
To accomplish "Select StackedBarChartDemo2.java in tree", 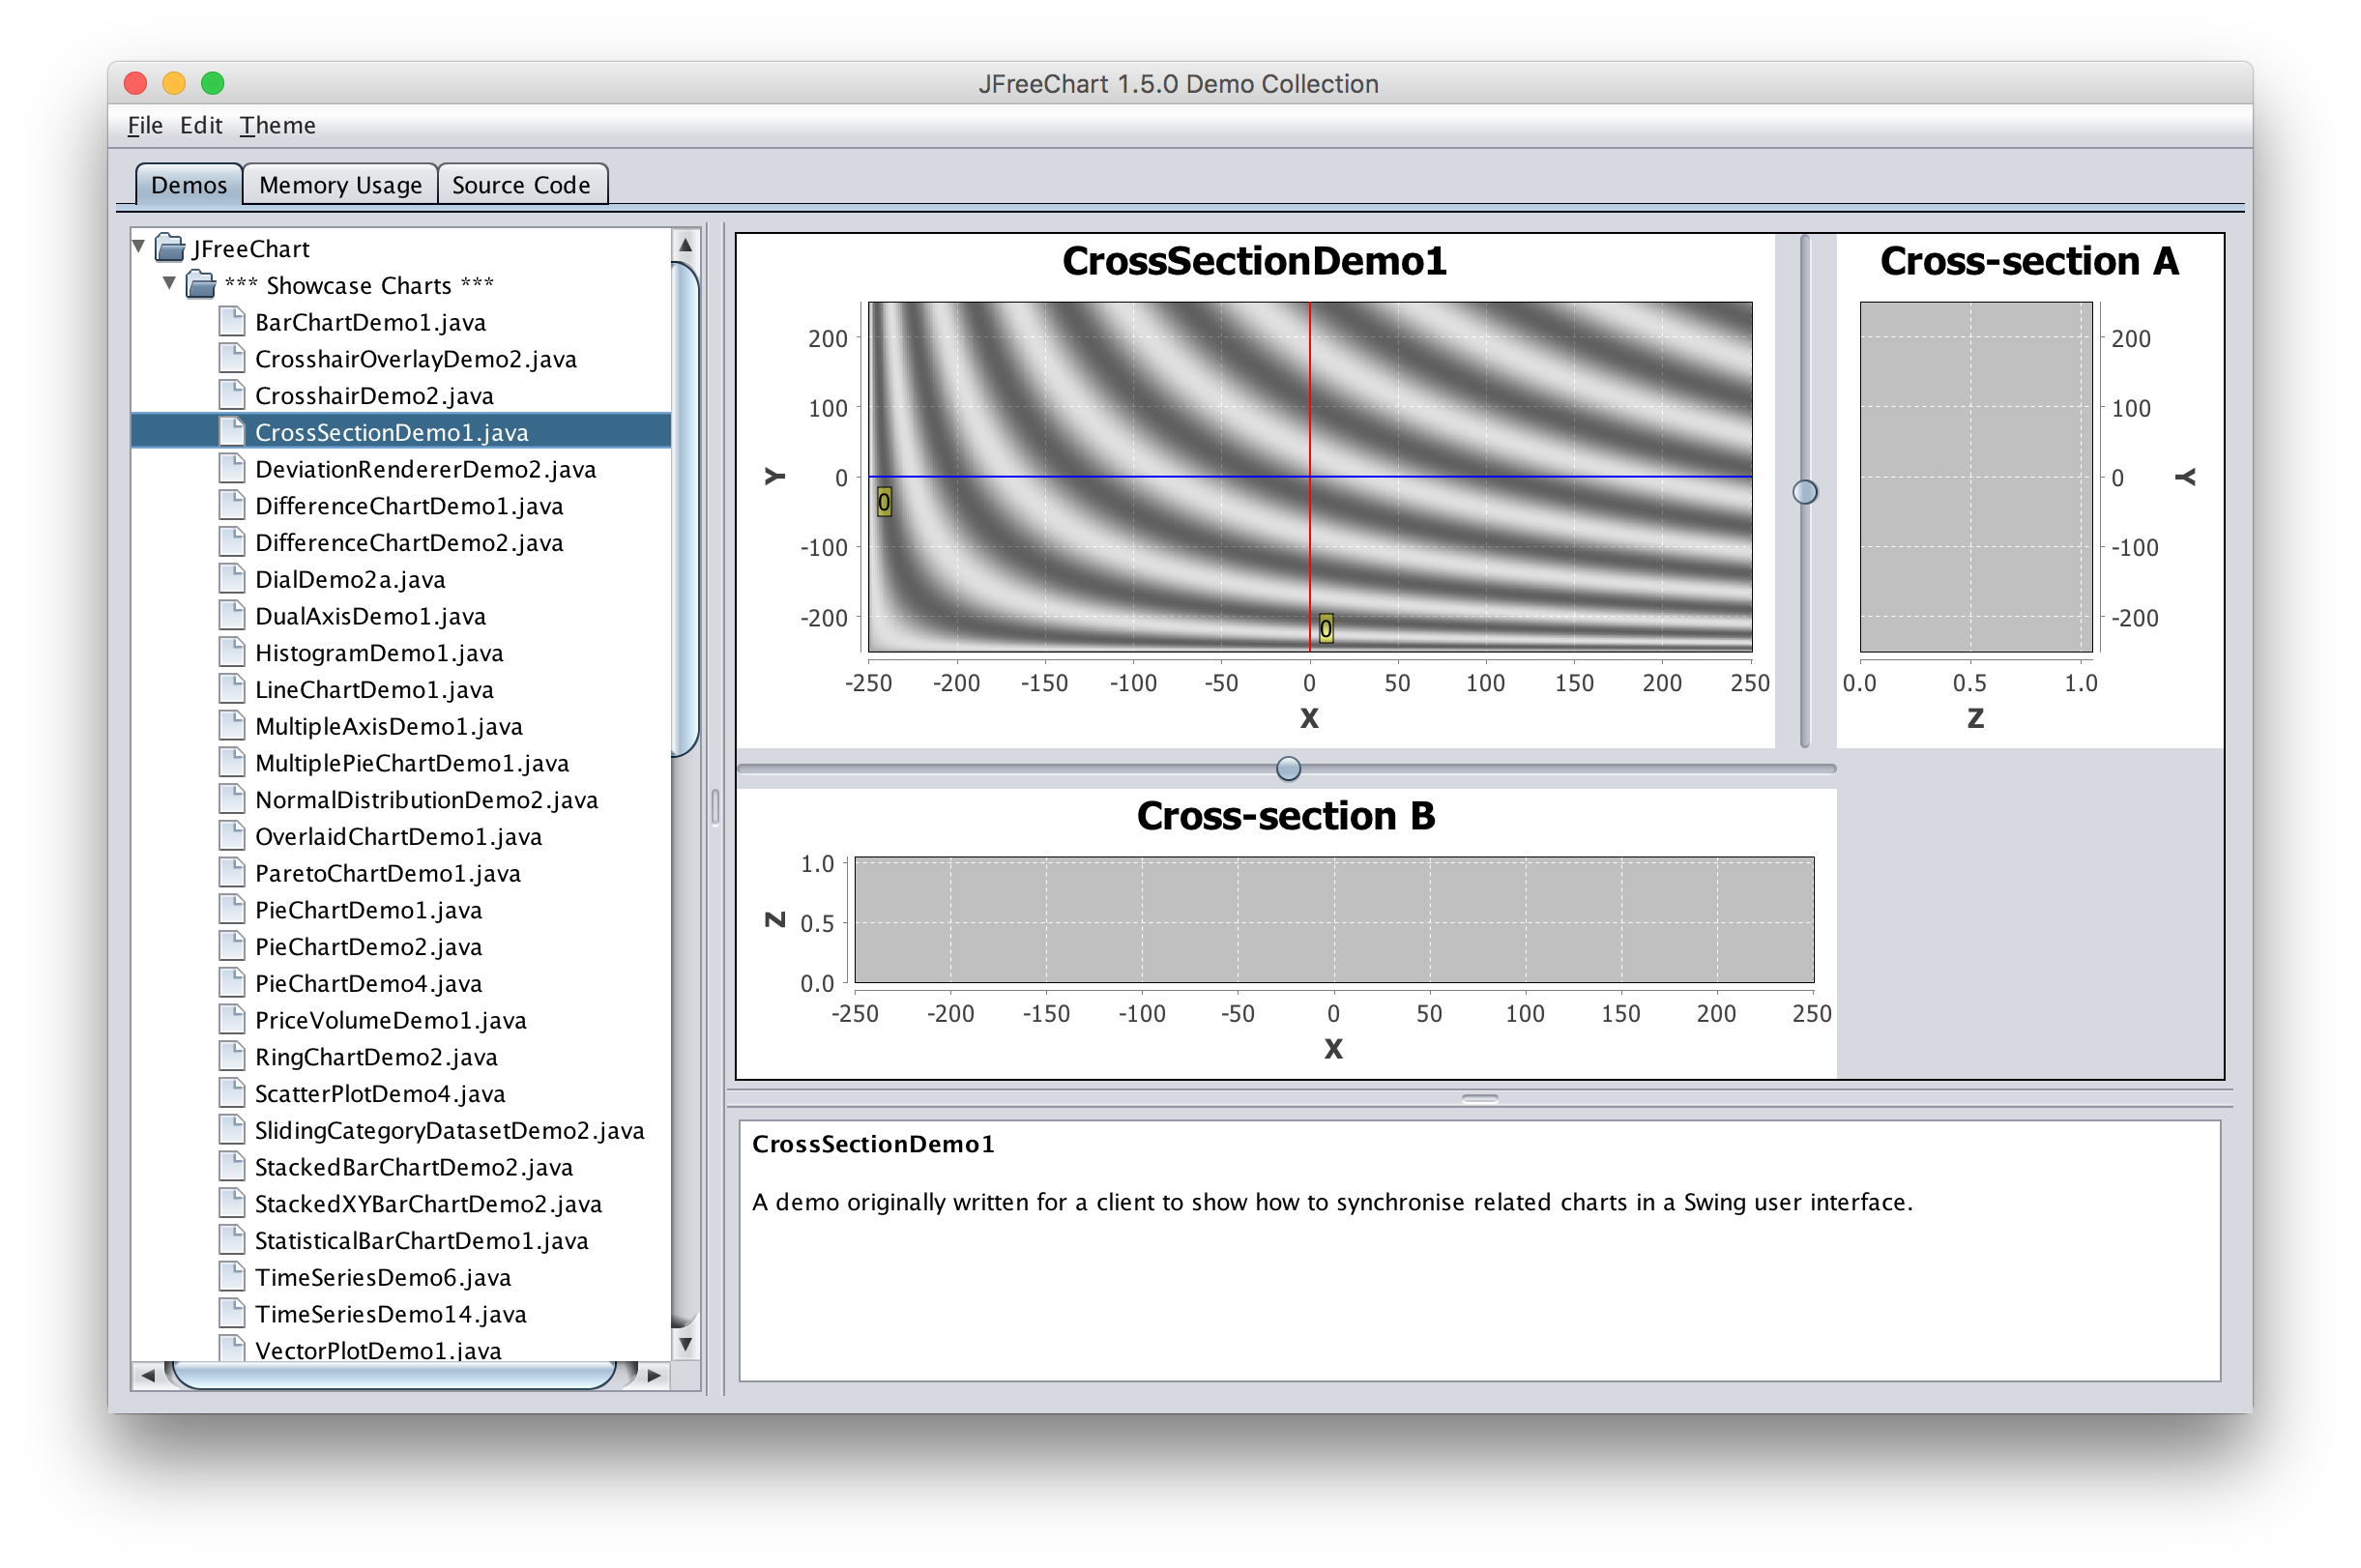I will coord(414,1167).
